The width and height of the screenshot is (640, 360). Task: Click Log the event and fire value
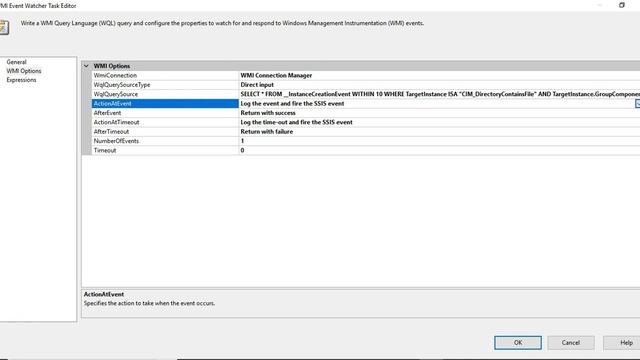[x=292, y=104]
